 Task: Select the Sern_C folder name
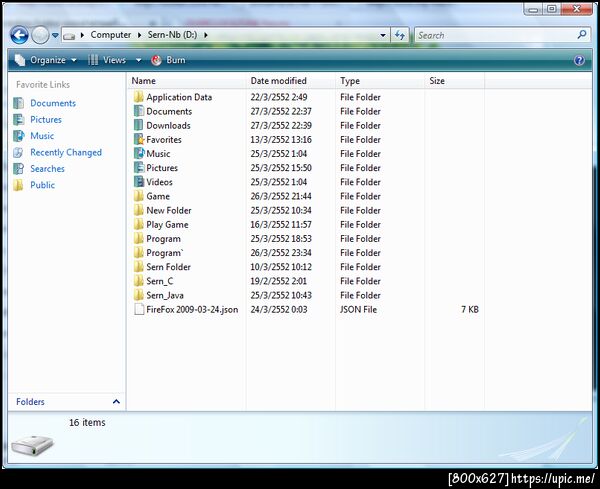coord(160,281)
